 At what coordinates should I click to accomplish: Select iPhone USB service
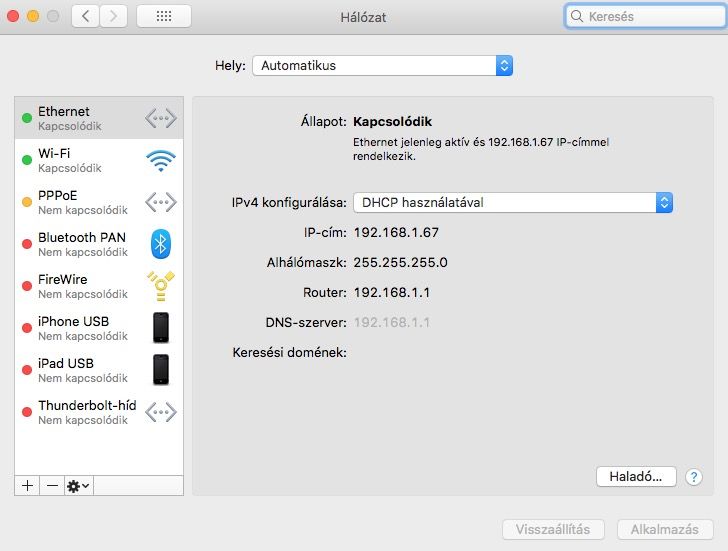pos(99,328)
